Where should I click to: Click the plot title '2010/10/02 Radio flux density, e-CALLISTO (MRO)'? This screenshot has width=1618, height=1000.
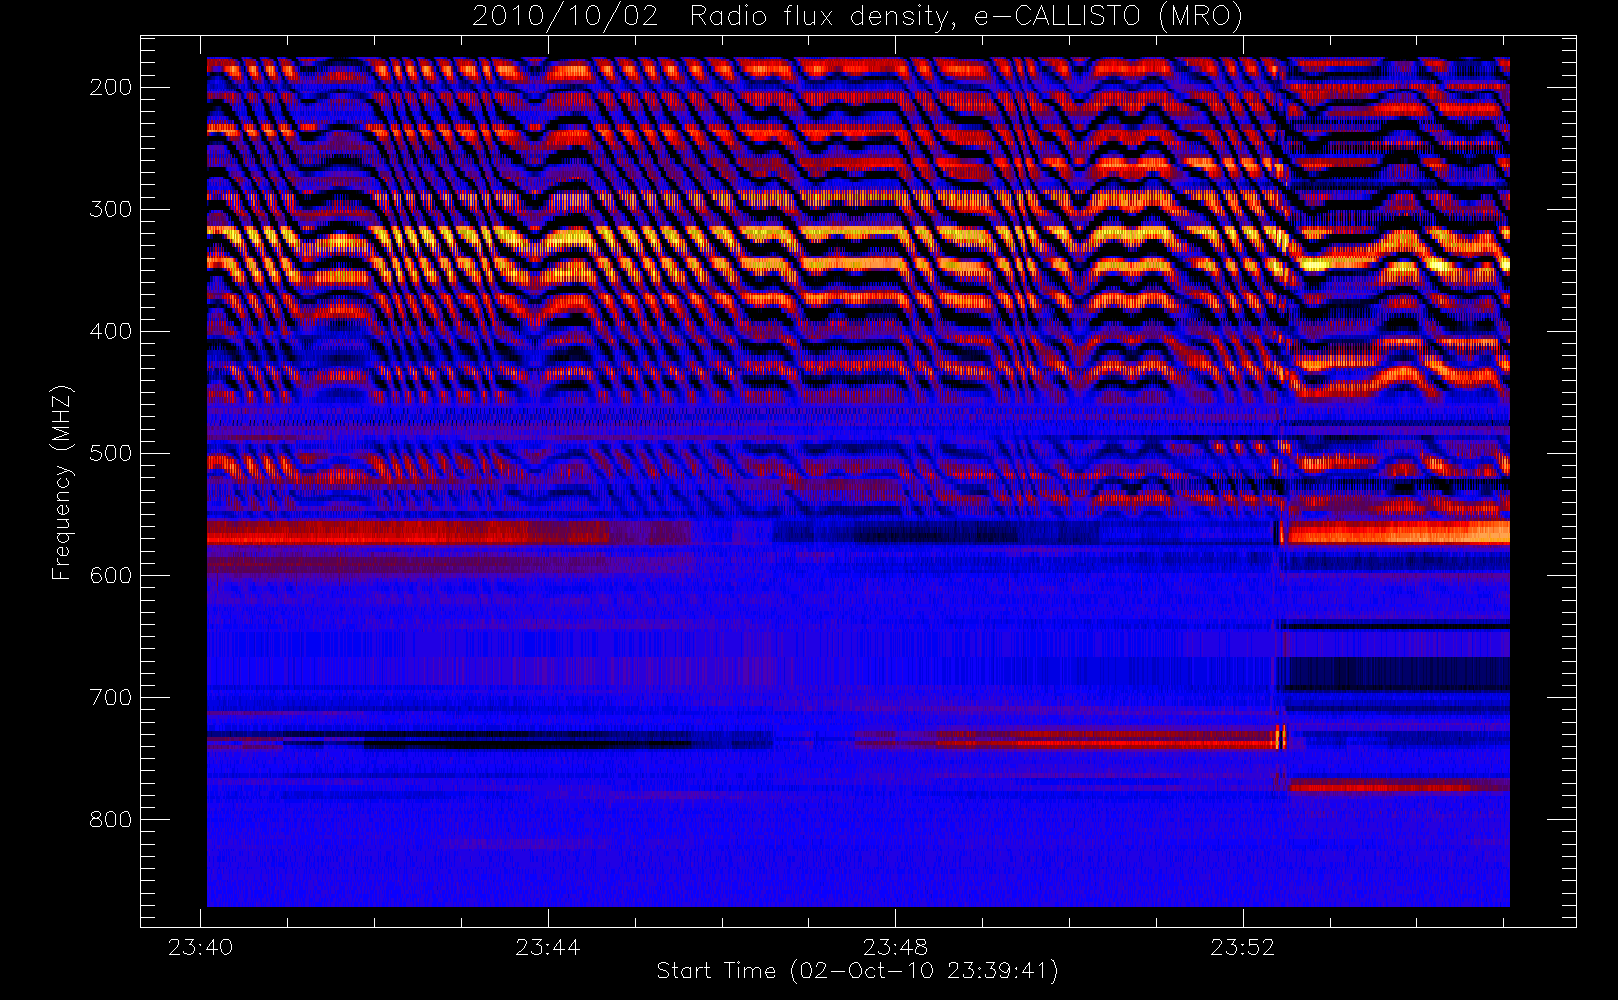pyautogui.click(x=858, y=17)
